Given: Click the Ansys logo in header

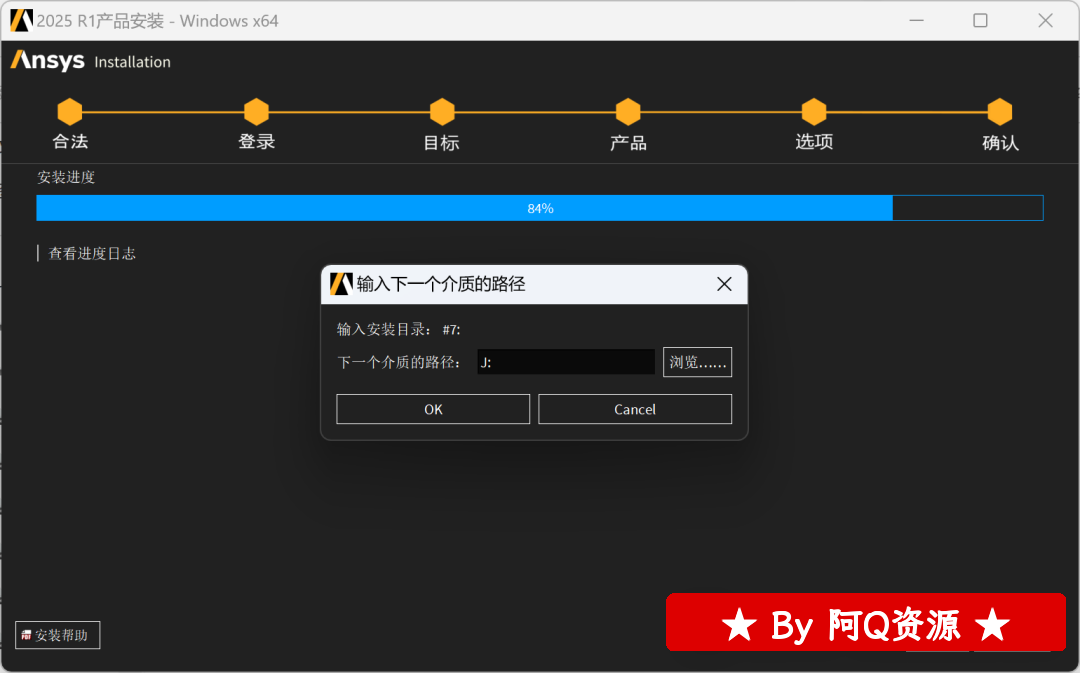Looking at the screenshot, I should point(48,61).
